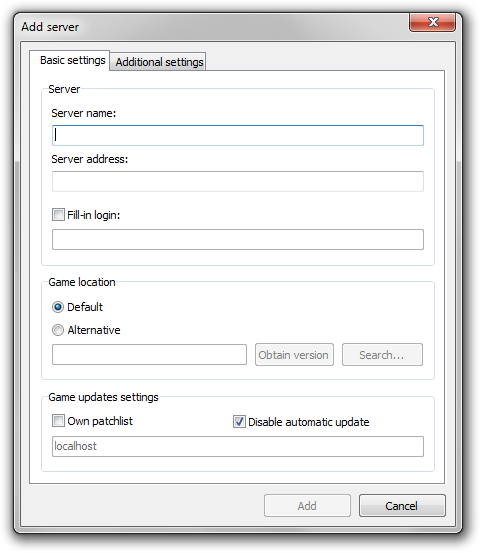Screen dimensions: 481x553
Task: Open the Search... browse button
Action: coord(382,355)
